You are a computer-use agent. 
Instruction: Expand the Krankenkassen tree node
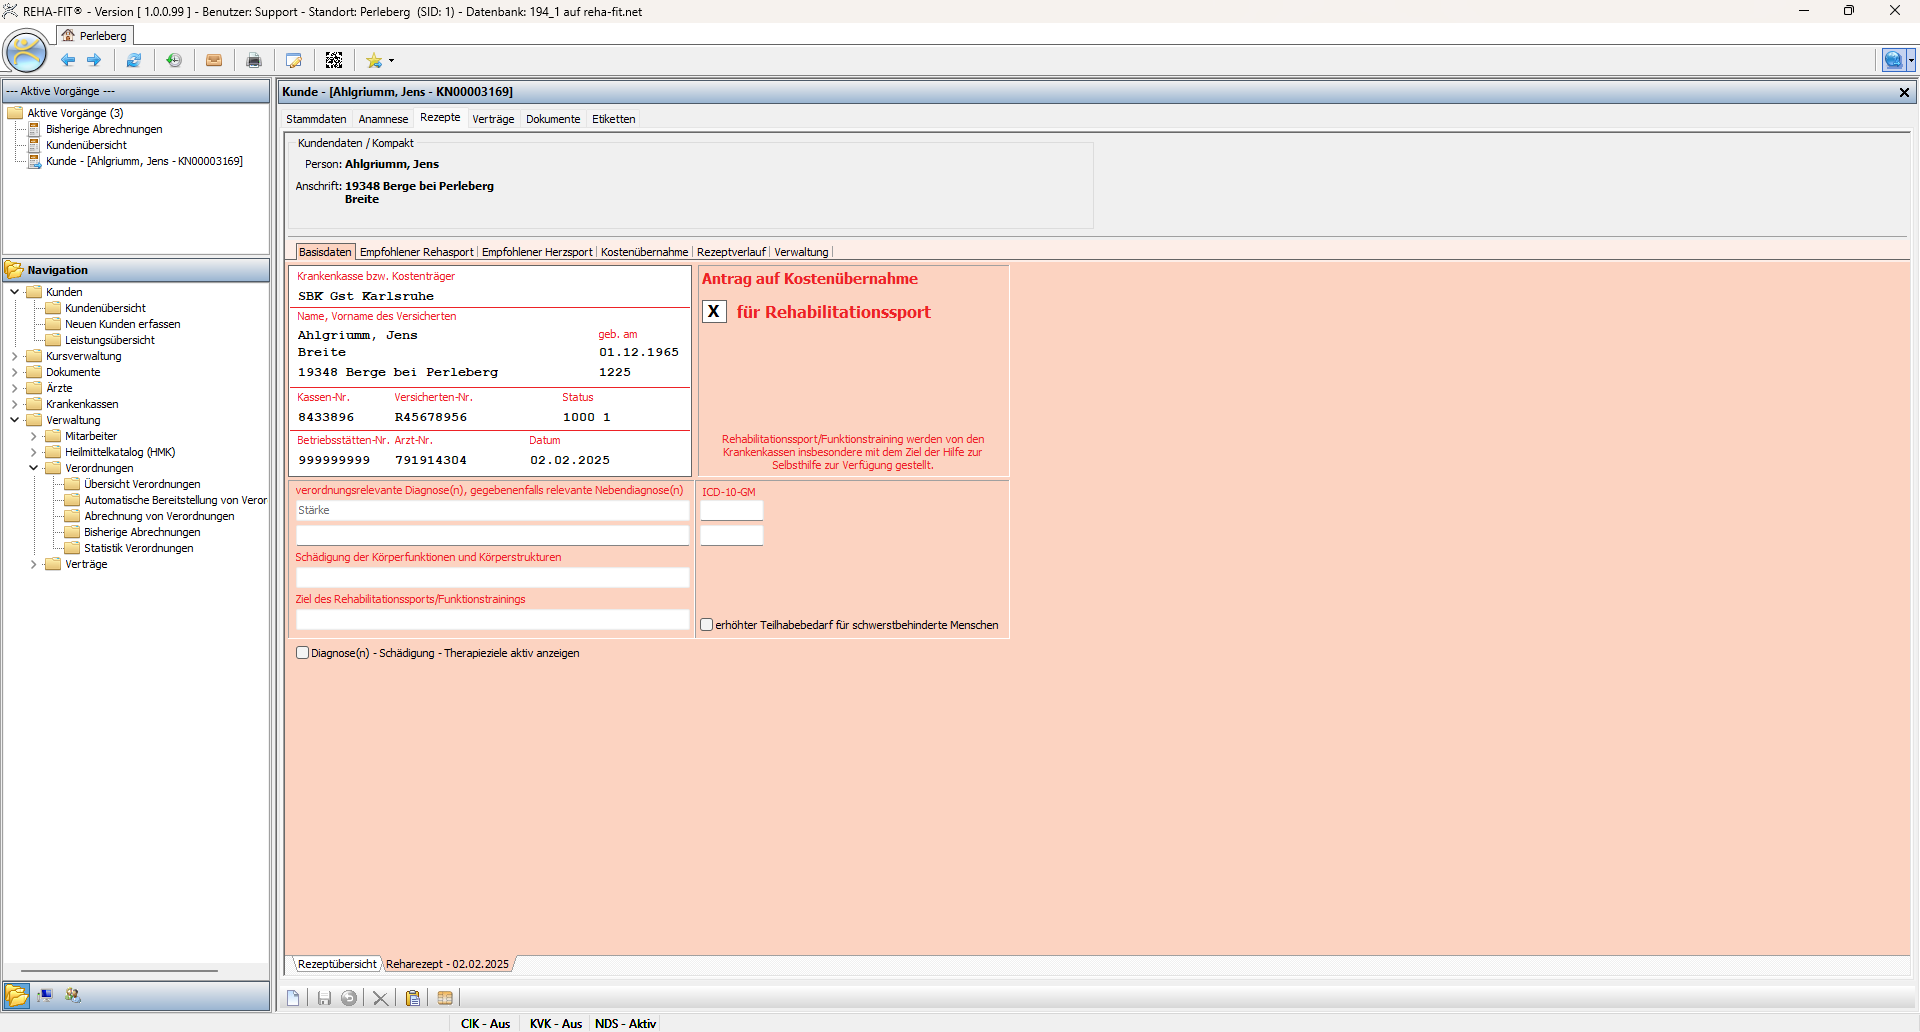(x=15, y=404)
